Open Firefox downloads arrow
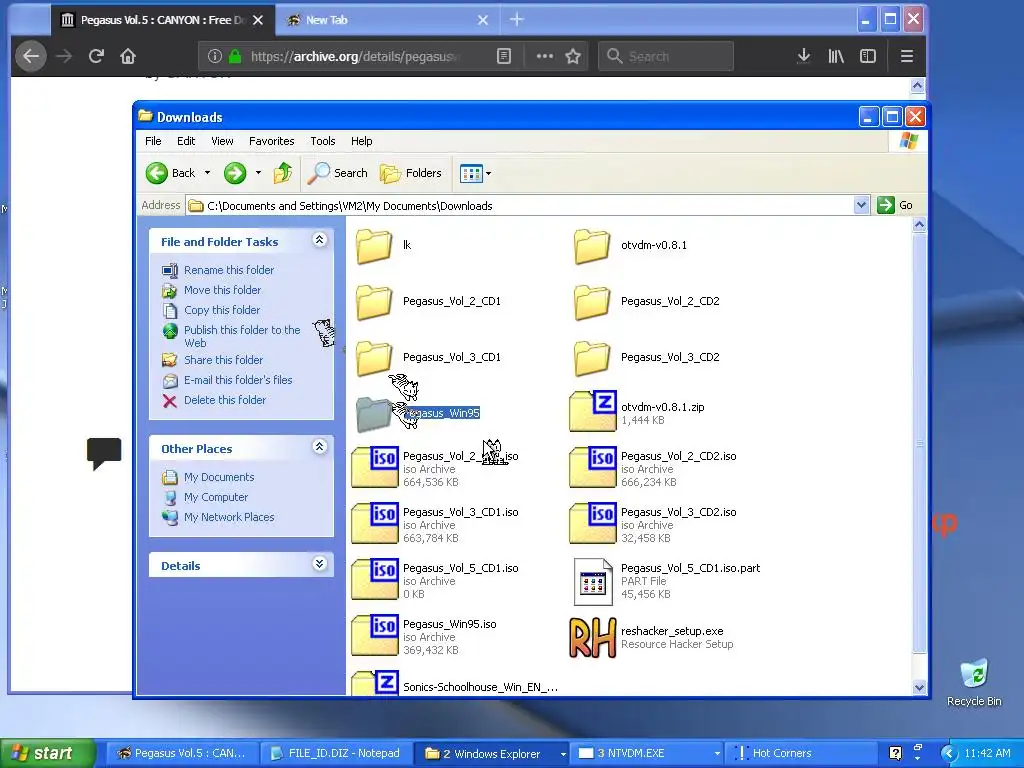The height and width of the screenshot is (768, 1024). (x=804, y=56)
